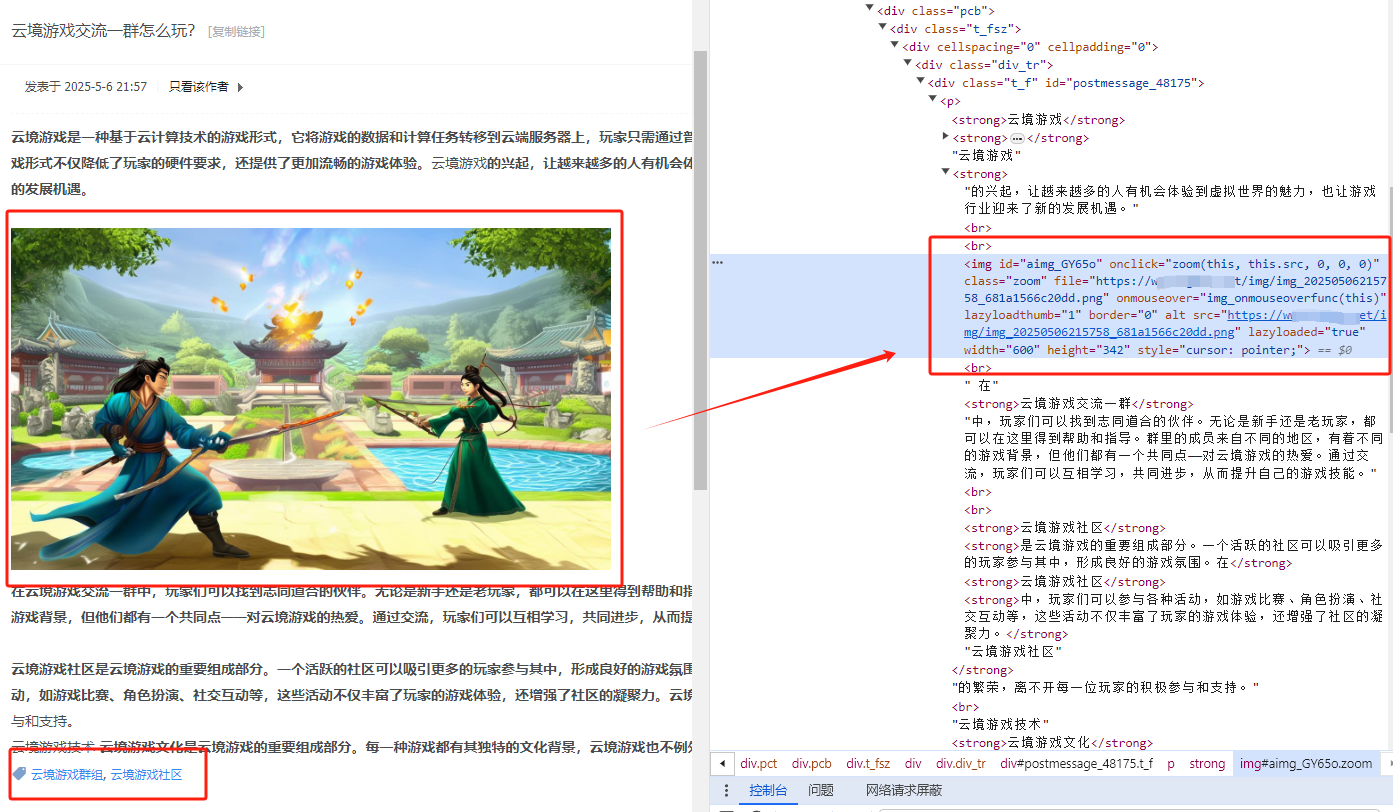Click the 复制链接 link by the title
This screenshot has height=812, width=1393.
tap(236, 32)
